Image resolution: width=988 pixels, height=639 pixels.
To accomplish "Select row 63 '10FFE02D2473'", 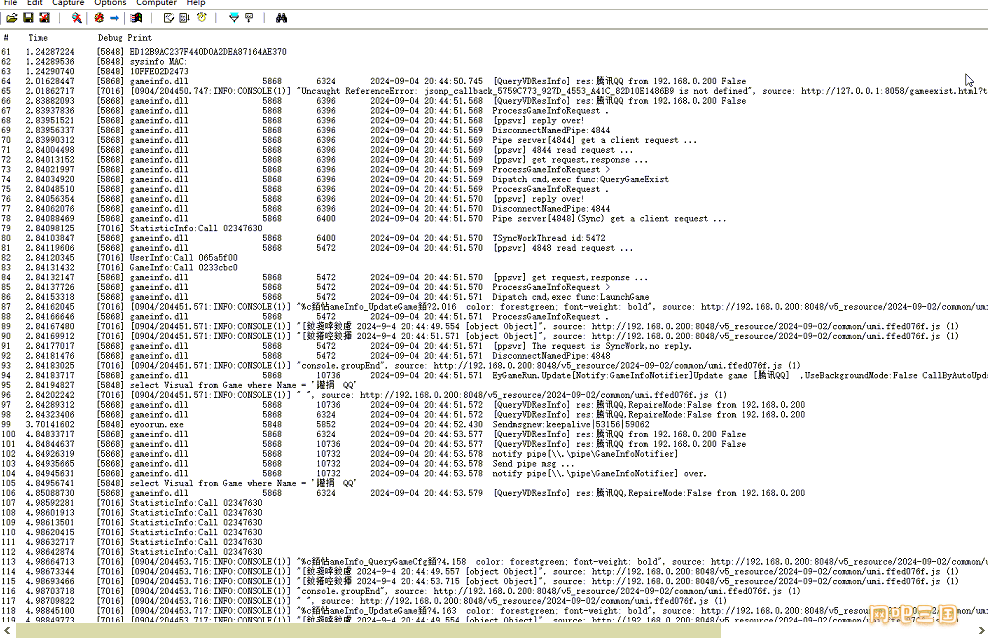I will coord(494,71).
